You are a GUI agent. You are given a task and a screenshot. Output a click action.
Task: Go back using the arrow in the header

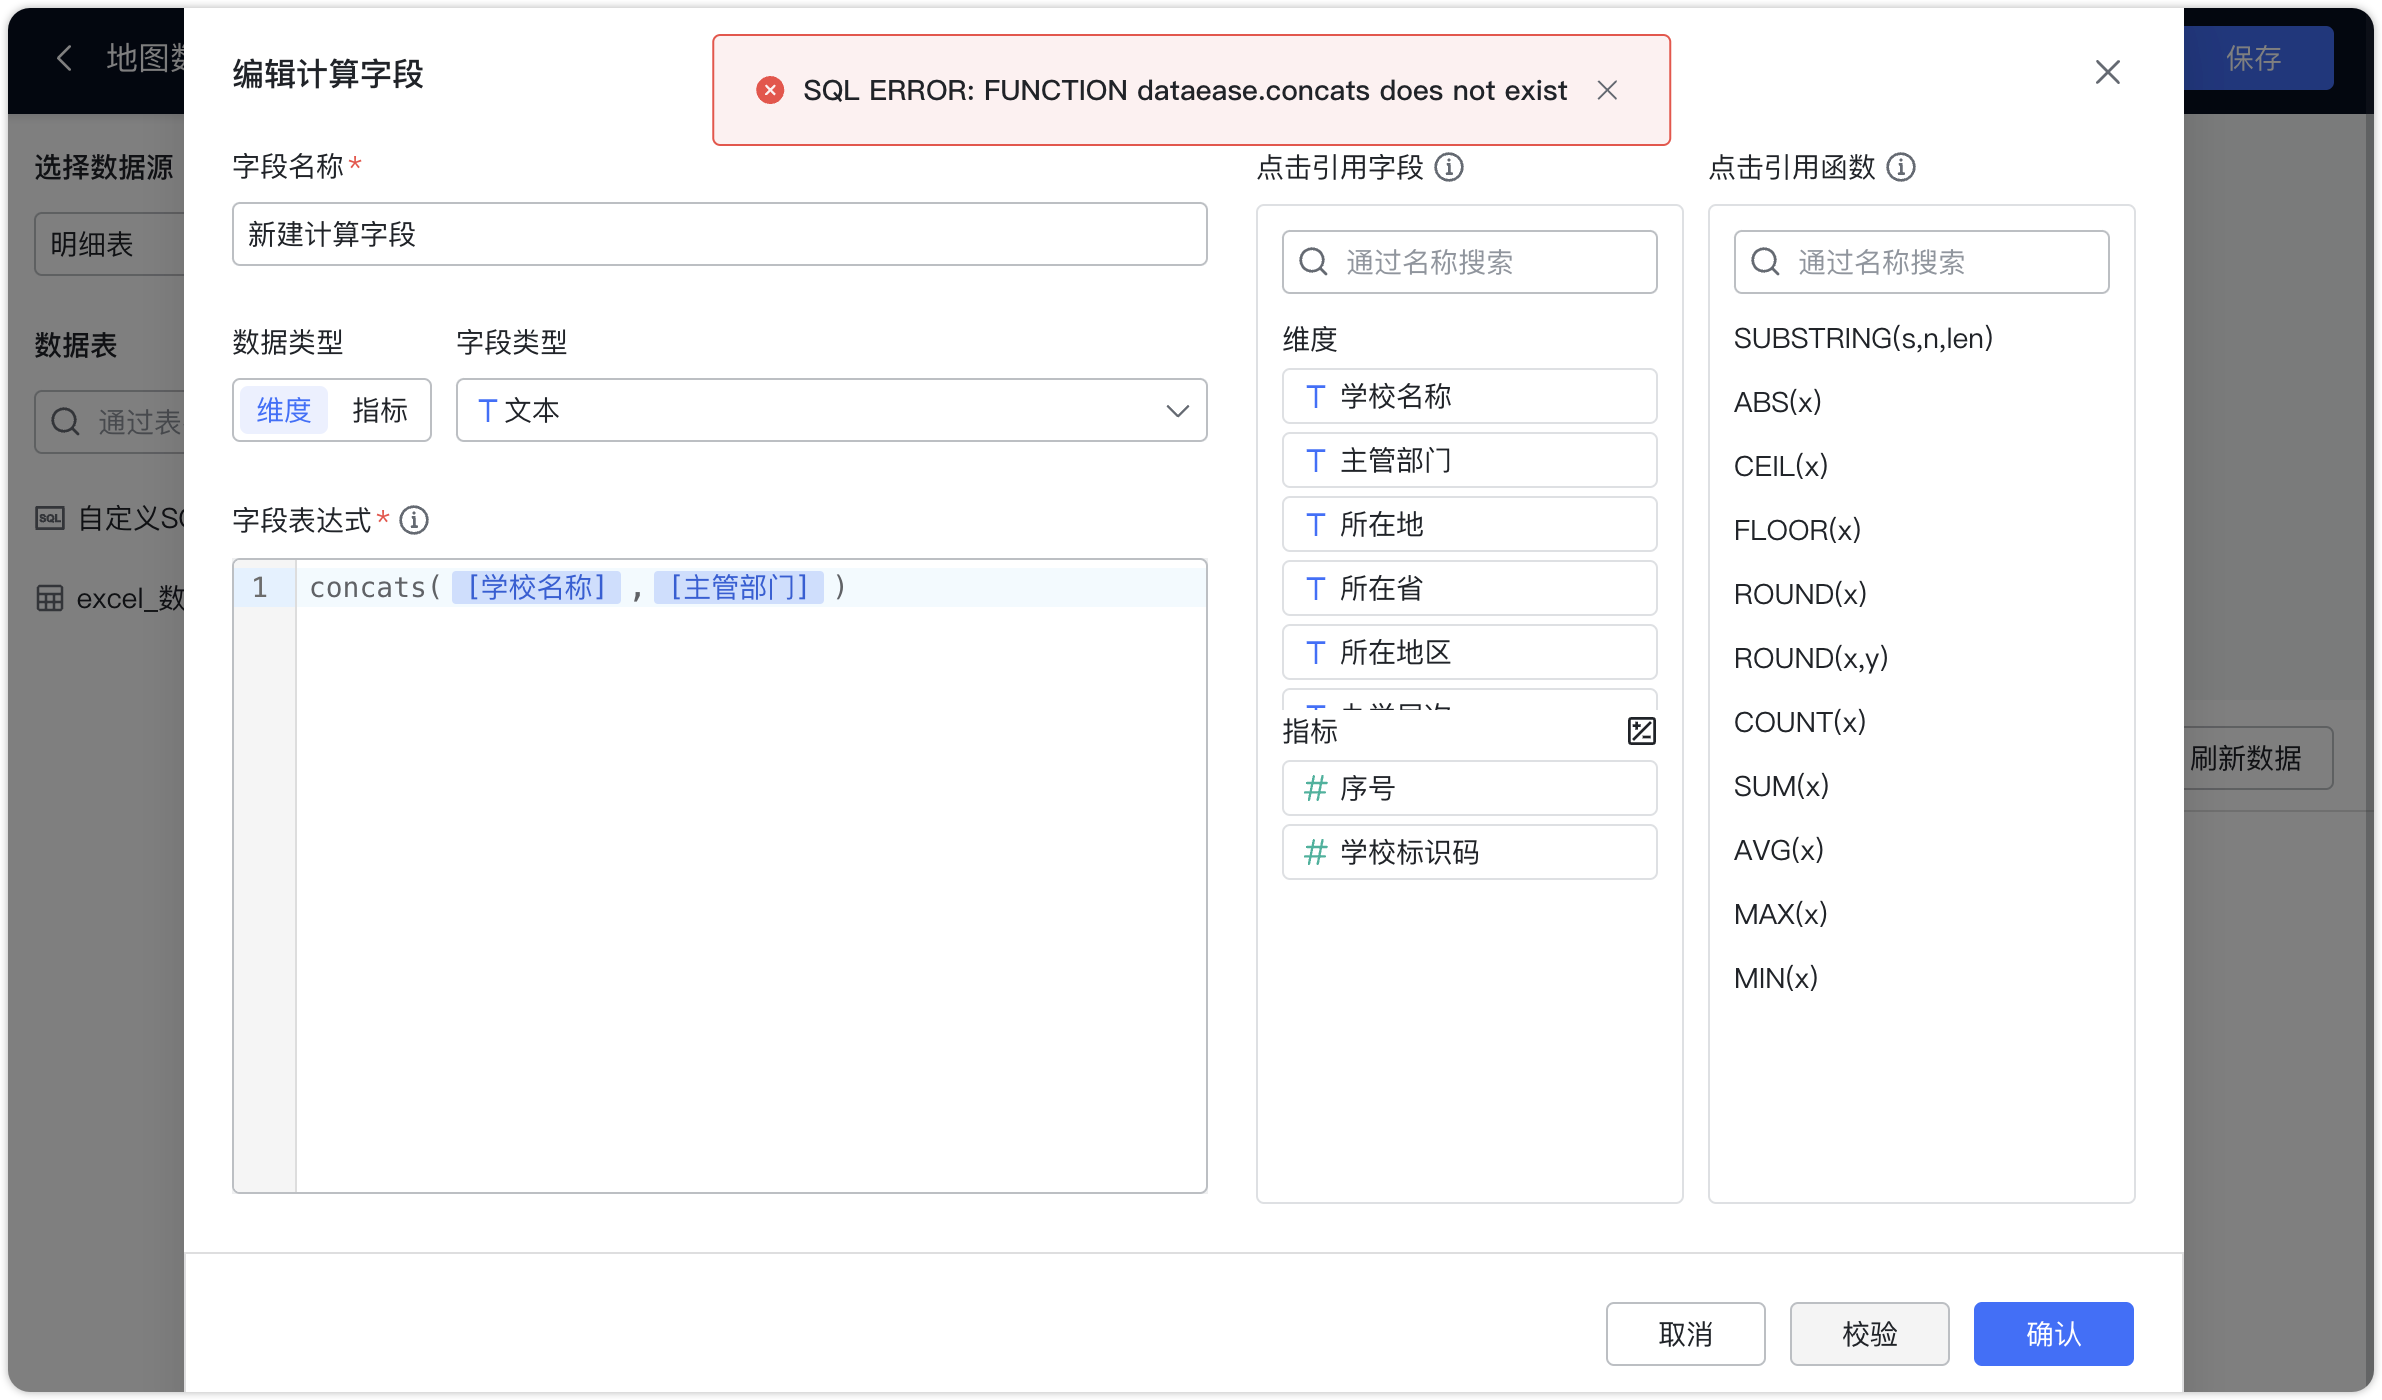coord(64,58)
